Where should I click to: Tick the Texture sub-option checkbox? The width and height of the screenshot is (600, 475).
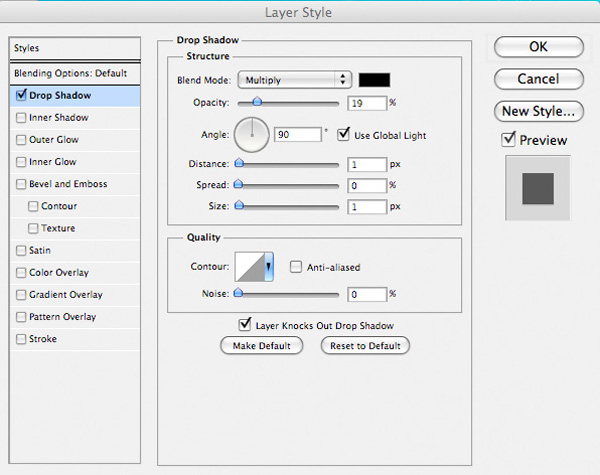[33, 229]
